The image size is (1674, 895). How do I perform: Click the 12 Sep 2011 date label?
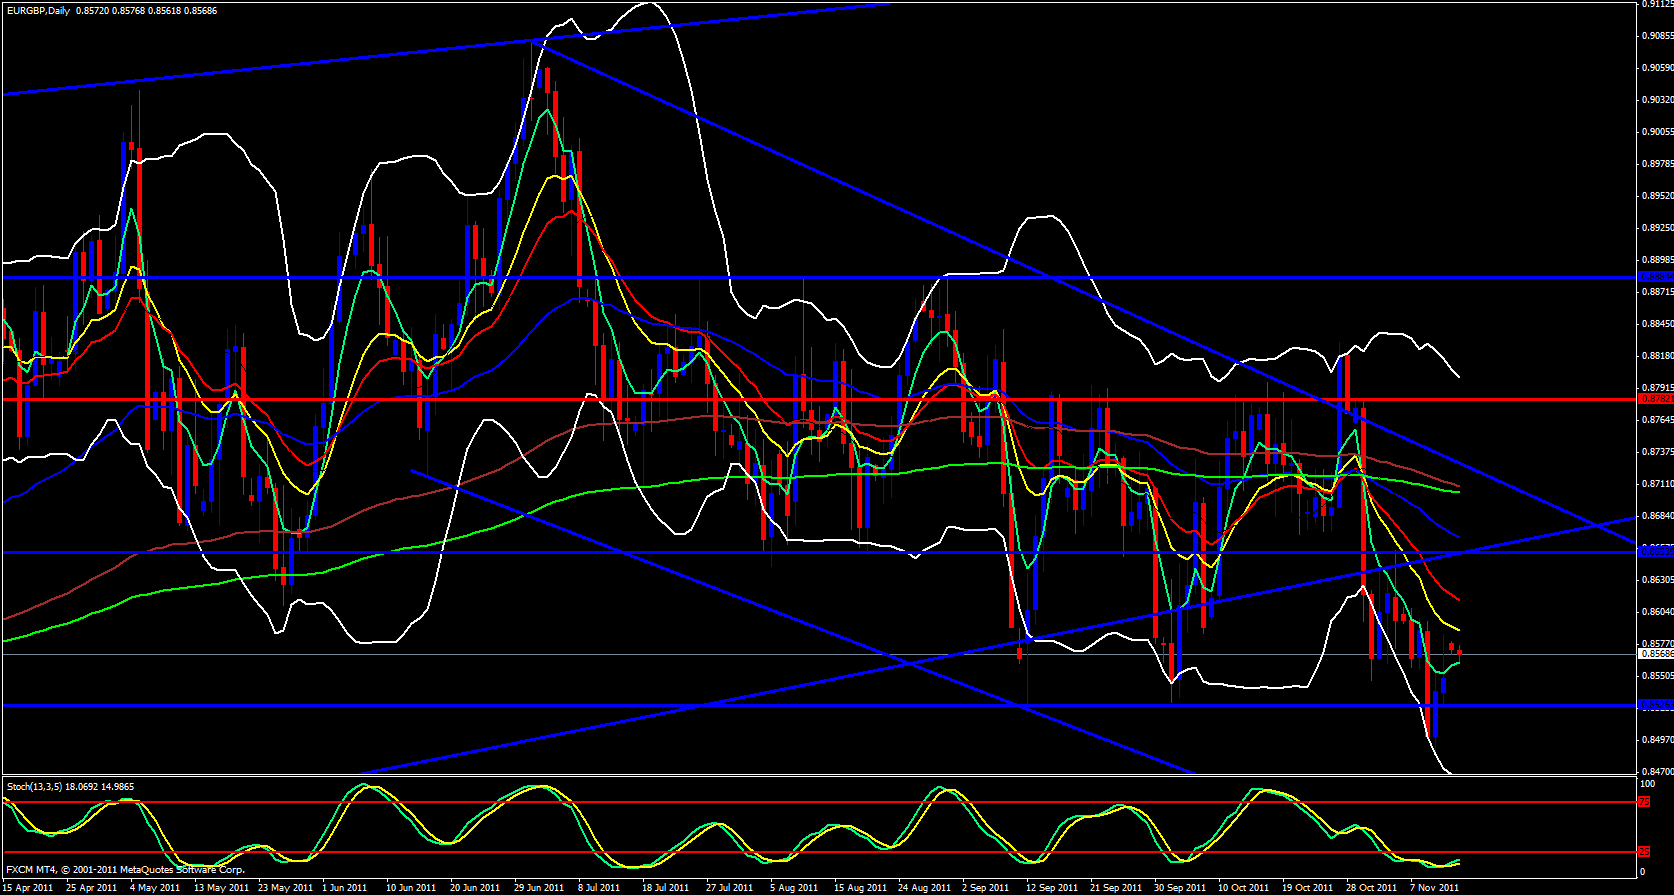tap(1051, 888)
